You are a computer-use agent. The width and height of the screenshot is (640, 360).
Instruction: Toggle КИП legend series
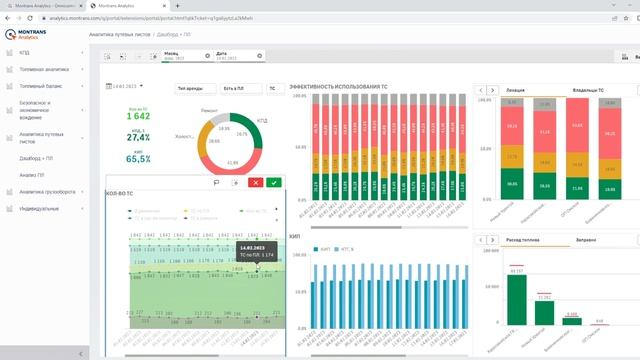pyautogui.click(x=322, y=249)
